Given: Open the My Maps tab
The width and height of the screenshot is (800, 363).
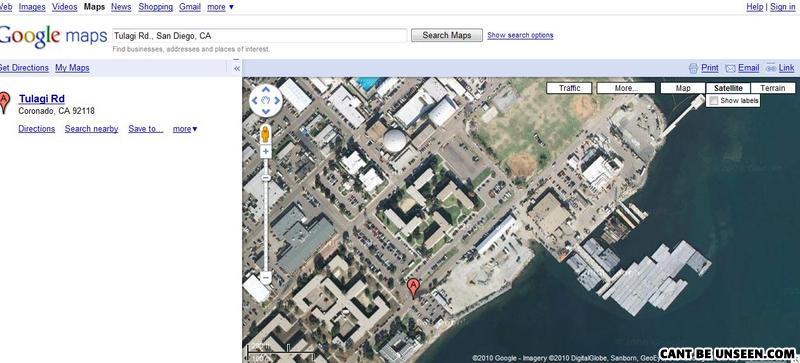Looking at the screenshot, I should click(72, 68).
